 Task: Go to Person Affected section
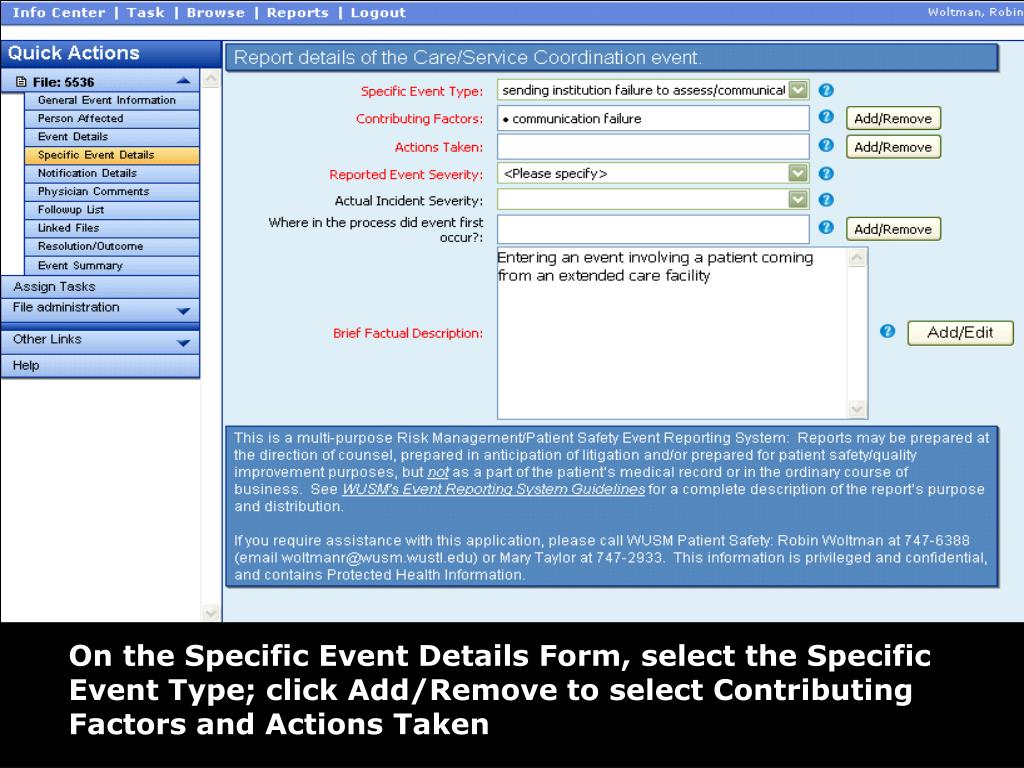tap(112, 118)
